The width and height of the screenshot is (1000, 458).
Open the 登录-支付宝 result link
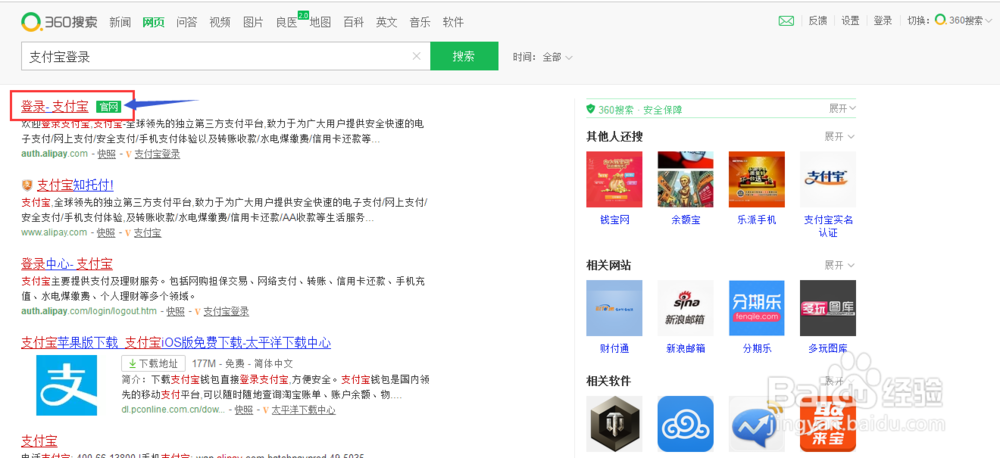click(x=55, y=107)
